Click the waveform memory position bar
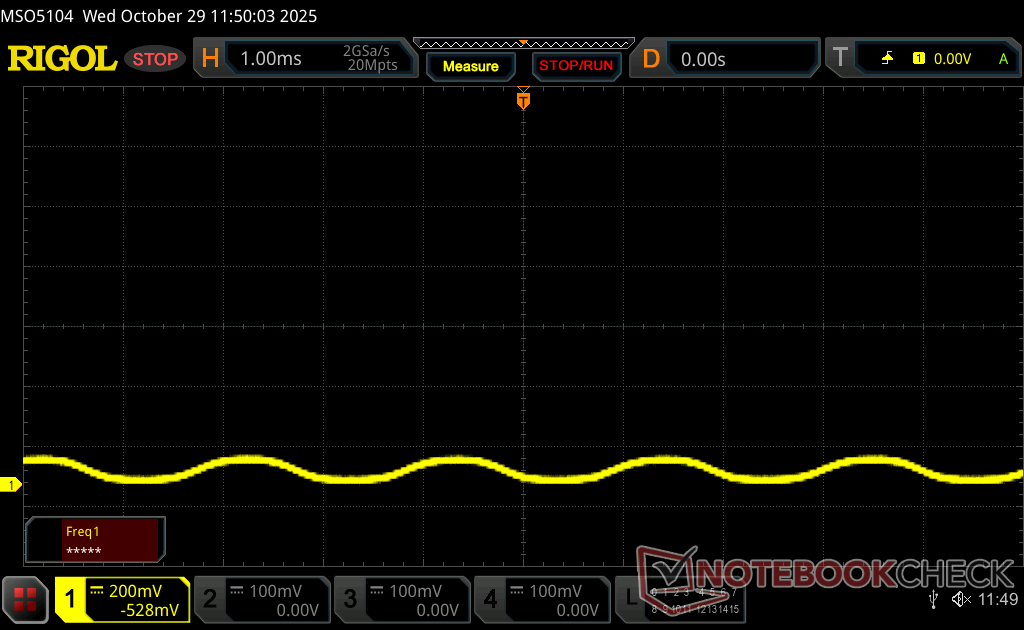The height and width of the screenshot is (630, 1024). (x=523, y=42)
